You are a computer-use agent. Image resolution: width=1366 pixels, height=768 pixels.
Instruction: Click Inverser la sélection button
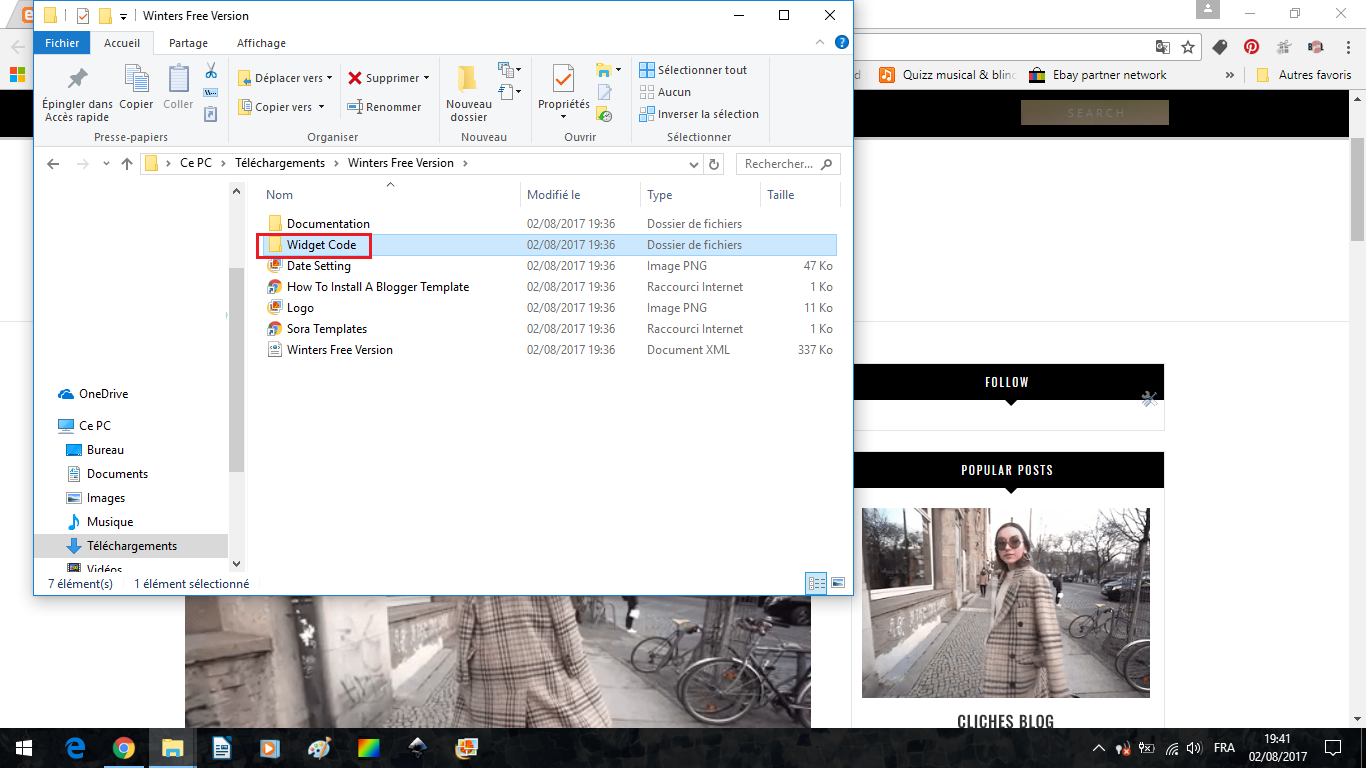pyautogui.click(x=699, y=114)
